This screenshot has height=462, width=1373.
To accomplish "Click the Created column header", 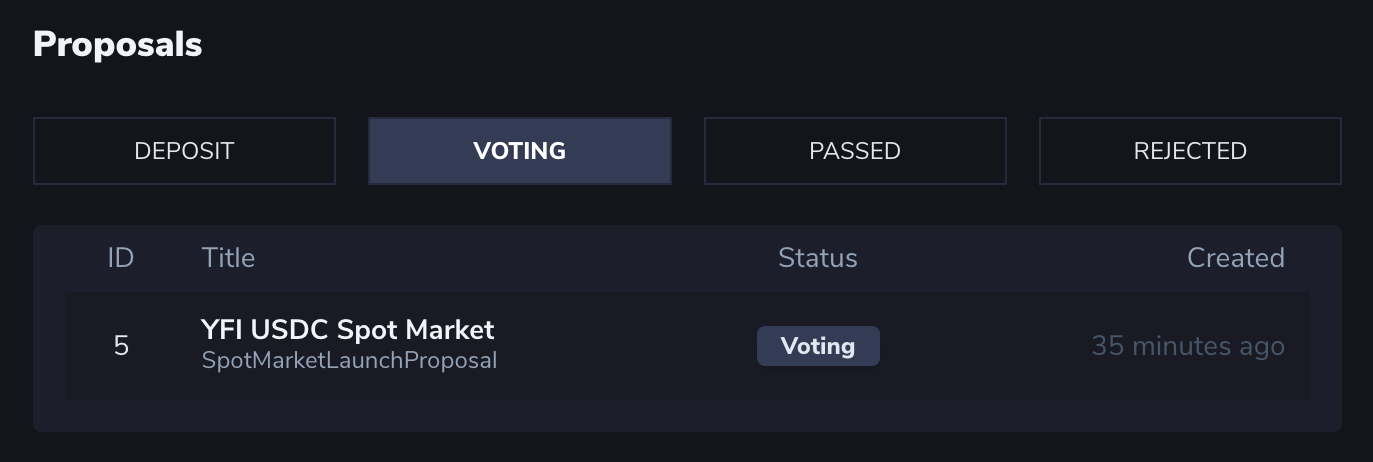I will (1235, 258).
